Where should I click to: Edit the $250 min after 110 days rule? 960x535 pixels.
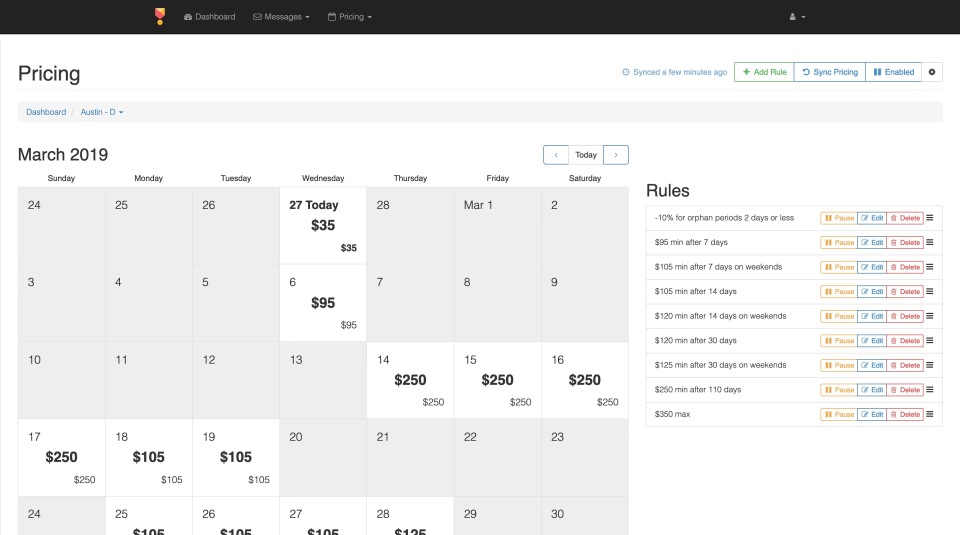click(x=872, y=389)
